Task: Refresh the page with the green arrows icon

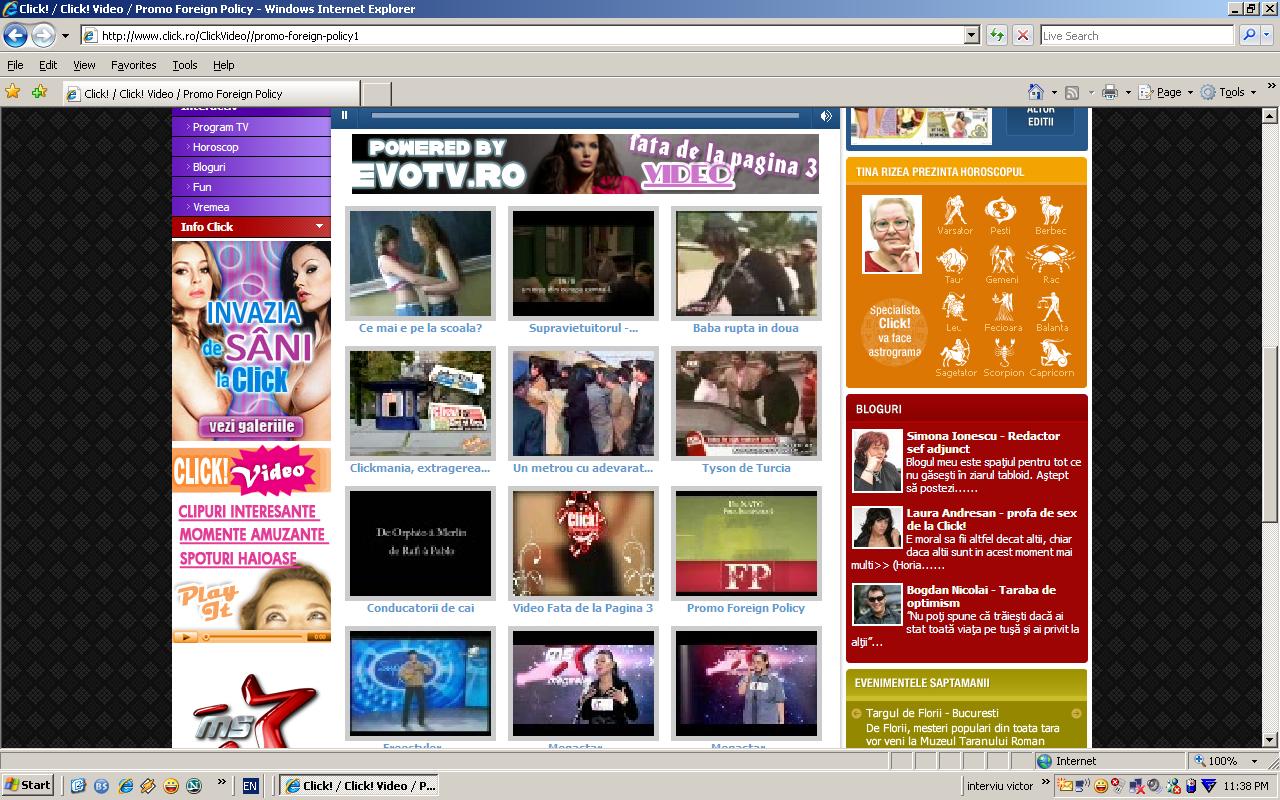Action: [x=997, y=35]
